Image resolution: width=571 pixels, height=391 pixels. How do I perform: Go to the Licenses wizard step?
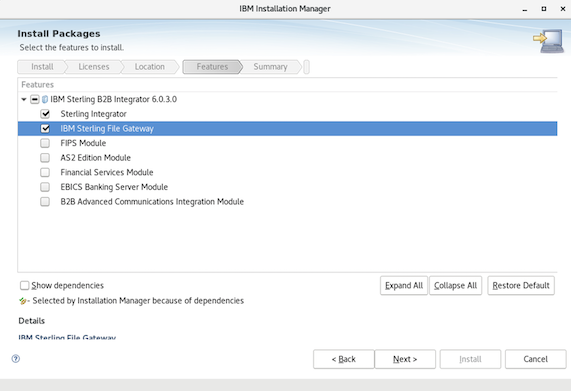pyautogui.click(x=94, y=67)
